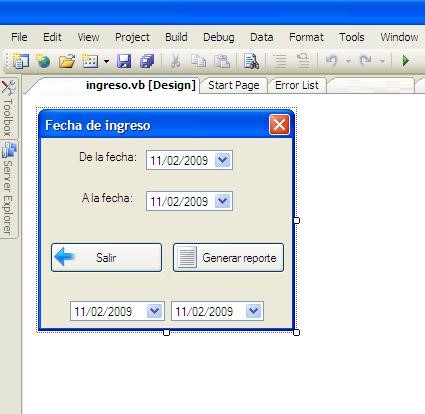Screen dimensions: 425x414
Task: Click the New Project toolbar icon
Action: point(21,61)
